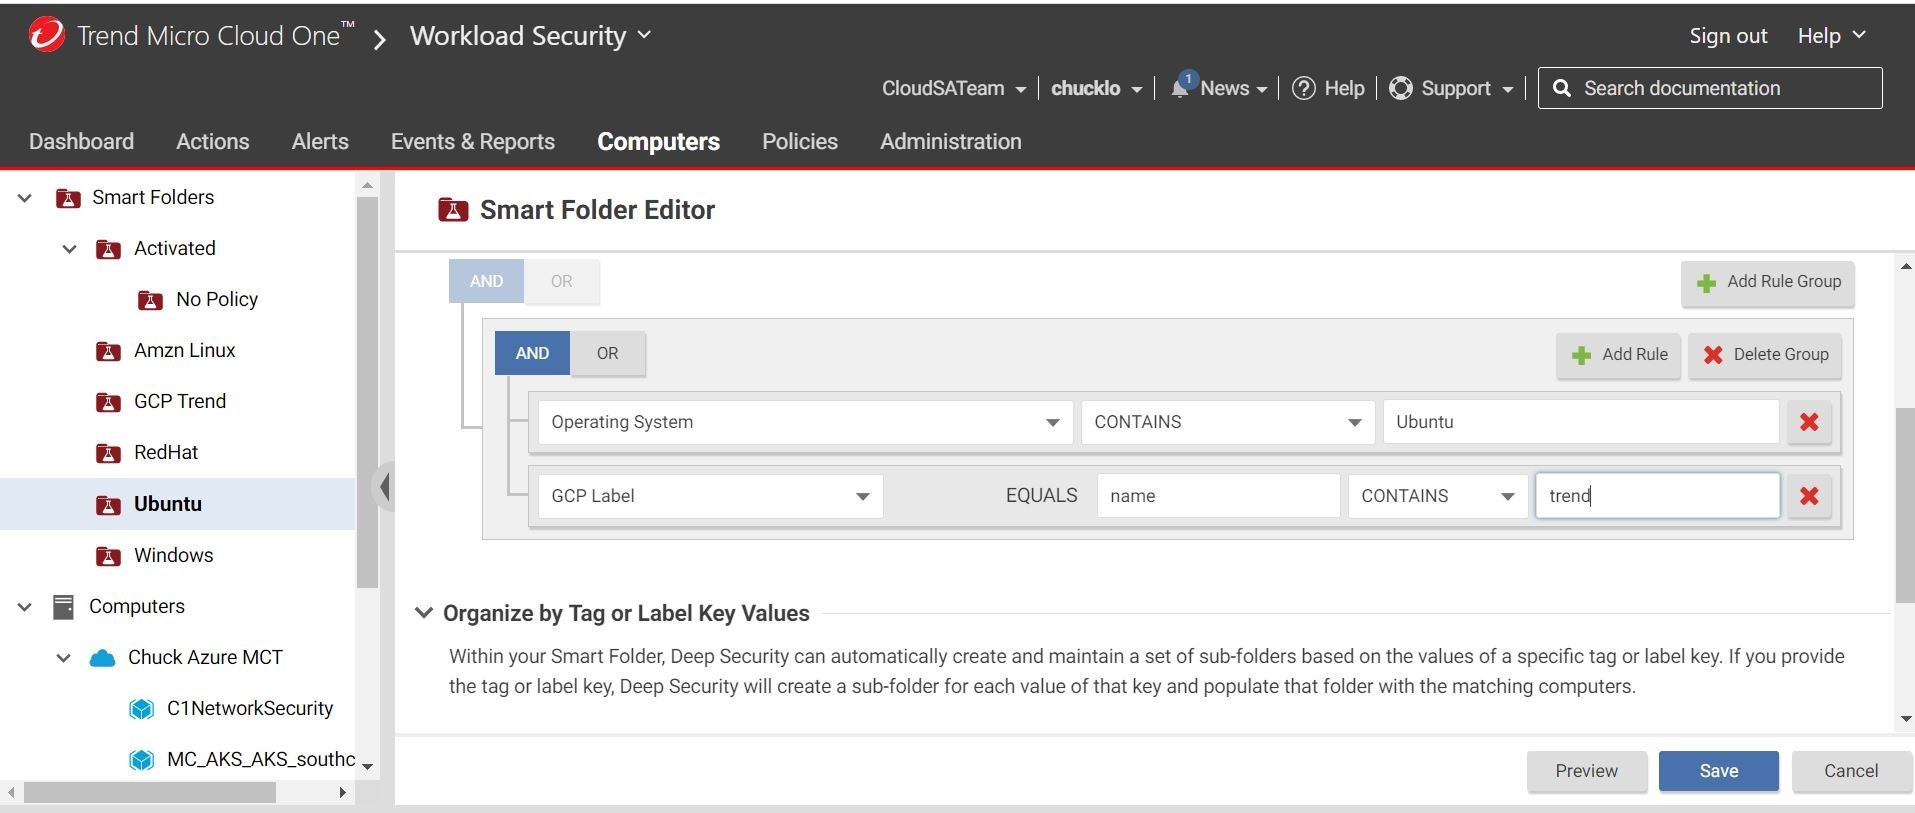Open the News bell notification icon
The width and height of the screenshot is (1915, 813).
click(1181, 86)
